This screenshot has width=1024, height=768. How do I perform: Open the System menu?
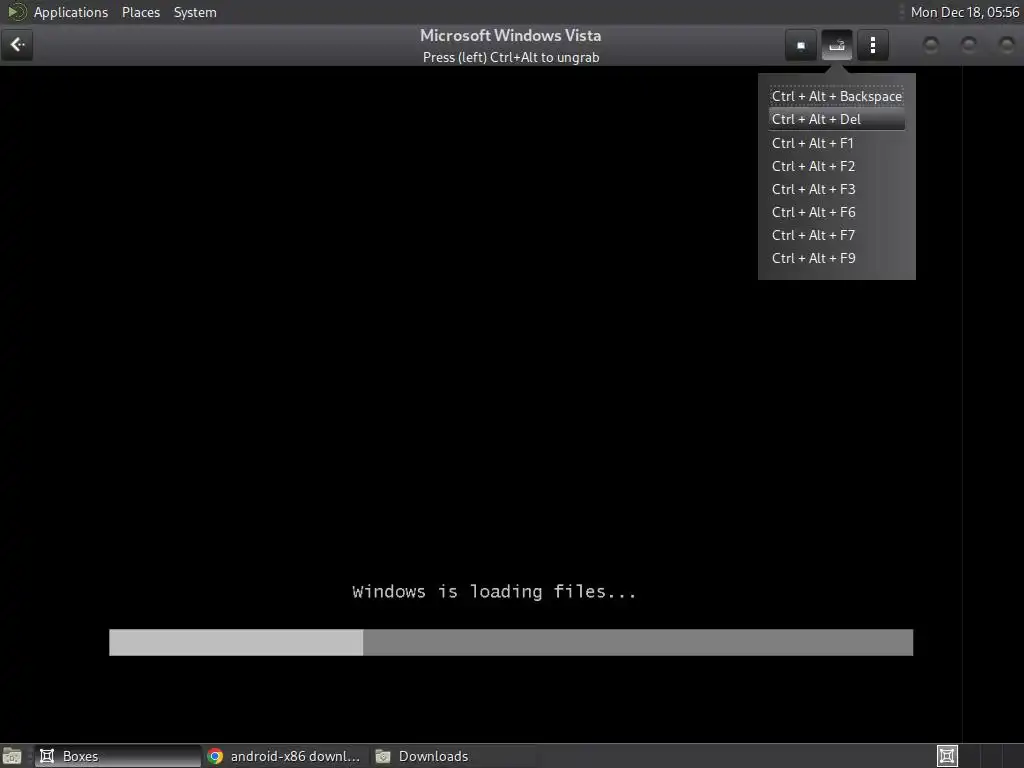click(x=195, y=12)
